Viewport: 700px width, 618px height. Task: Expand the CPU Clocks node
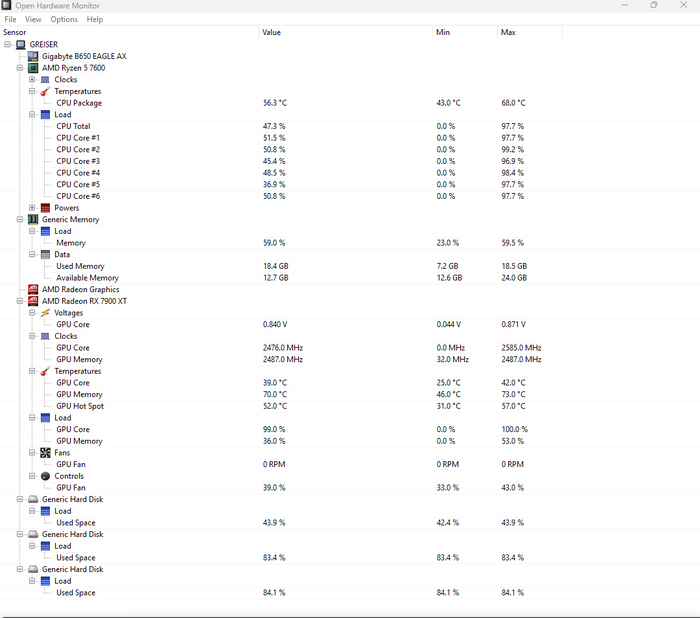tap(32, 79)
